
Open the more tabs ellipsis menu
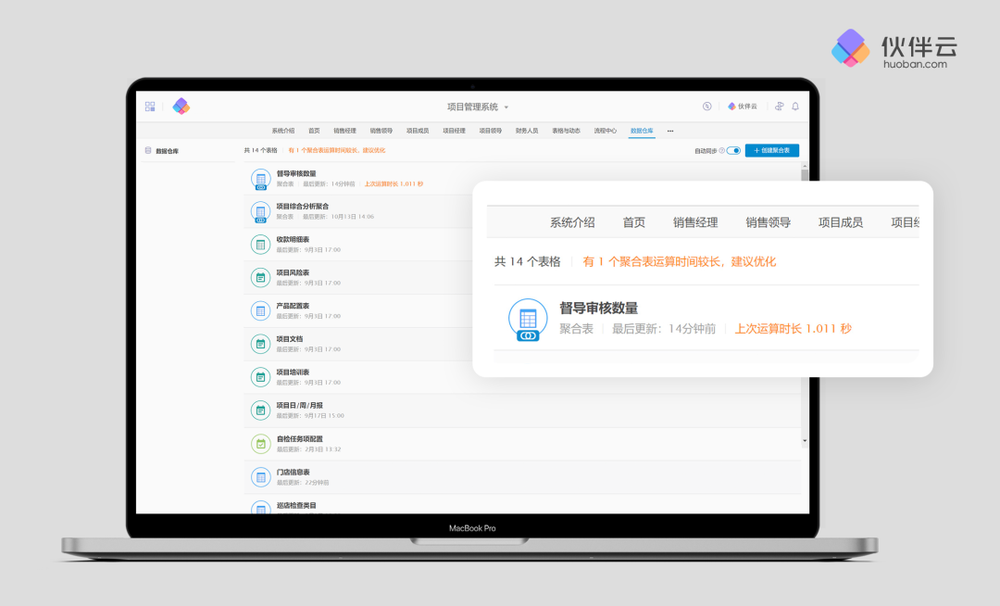tap(670, 131)
